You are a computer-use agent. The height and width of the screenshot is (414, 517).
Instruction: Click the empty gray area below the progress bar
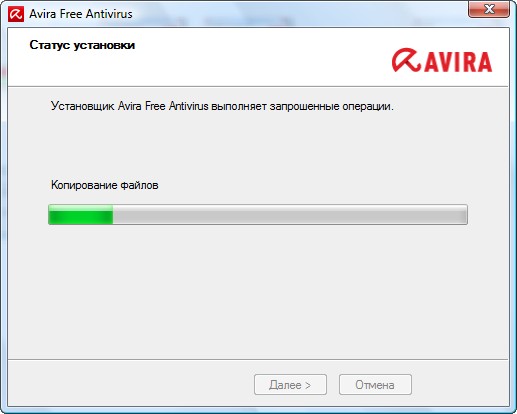258,292
